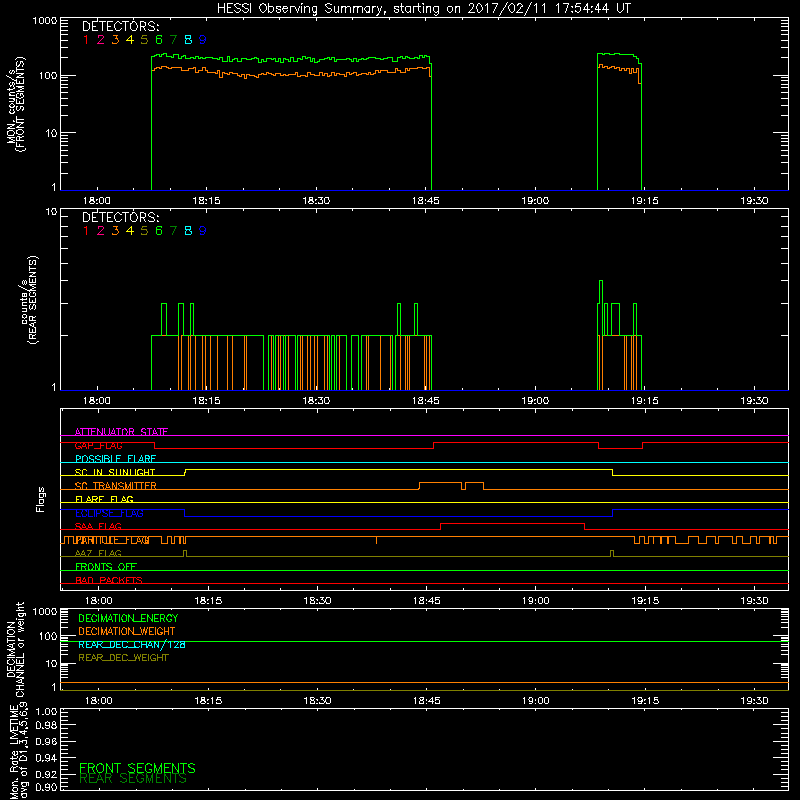The height and width of the screenshot is (800, 800).
Task: Select detector number 4 in the rear segments legend
Action: [130, 231]
